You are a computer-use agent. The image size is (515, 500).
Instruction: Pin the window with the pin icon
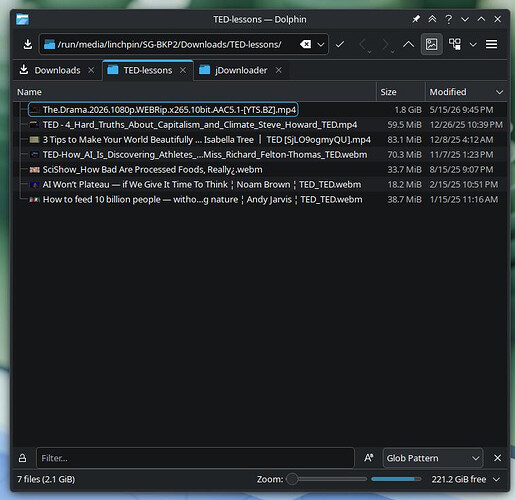[x=416, y=19]
